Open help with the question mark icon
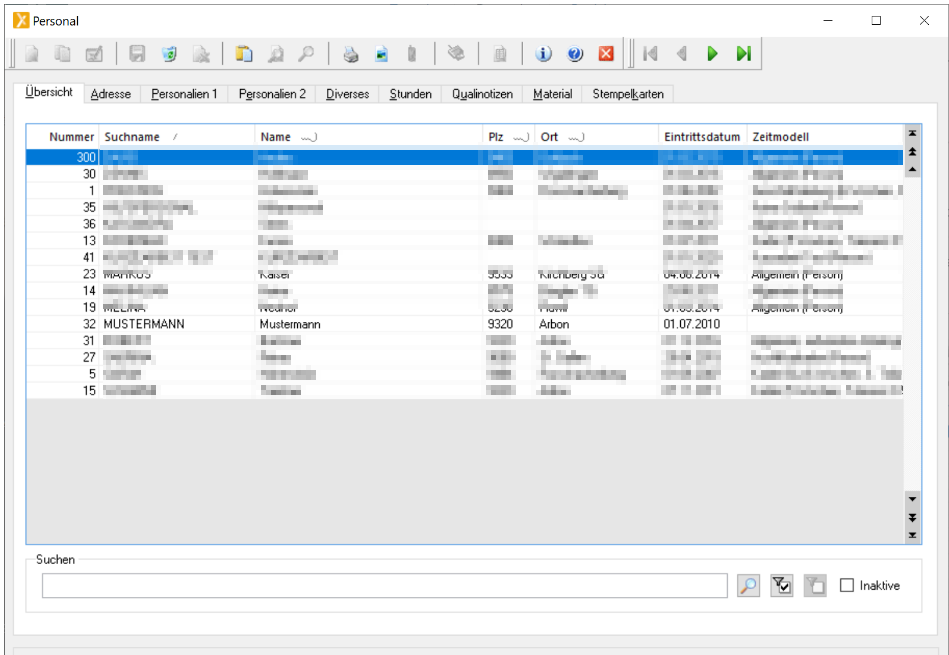 [x=575, y=54]
